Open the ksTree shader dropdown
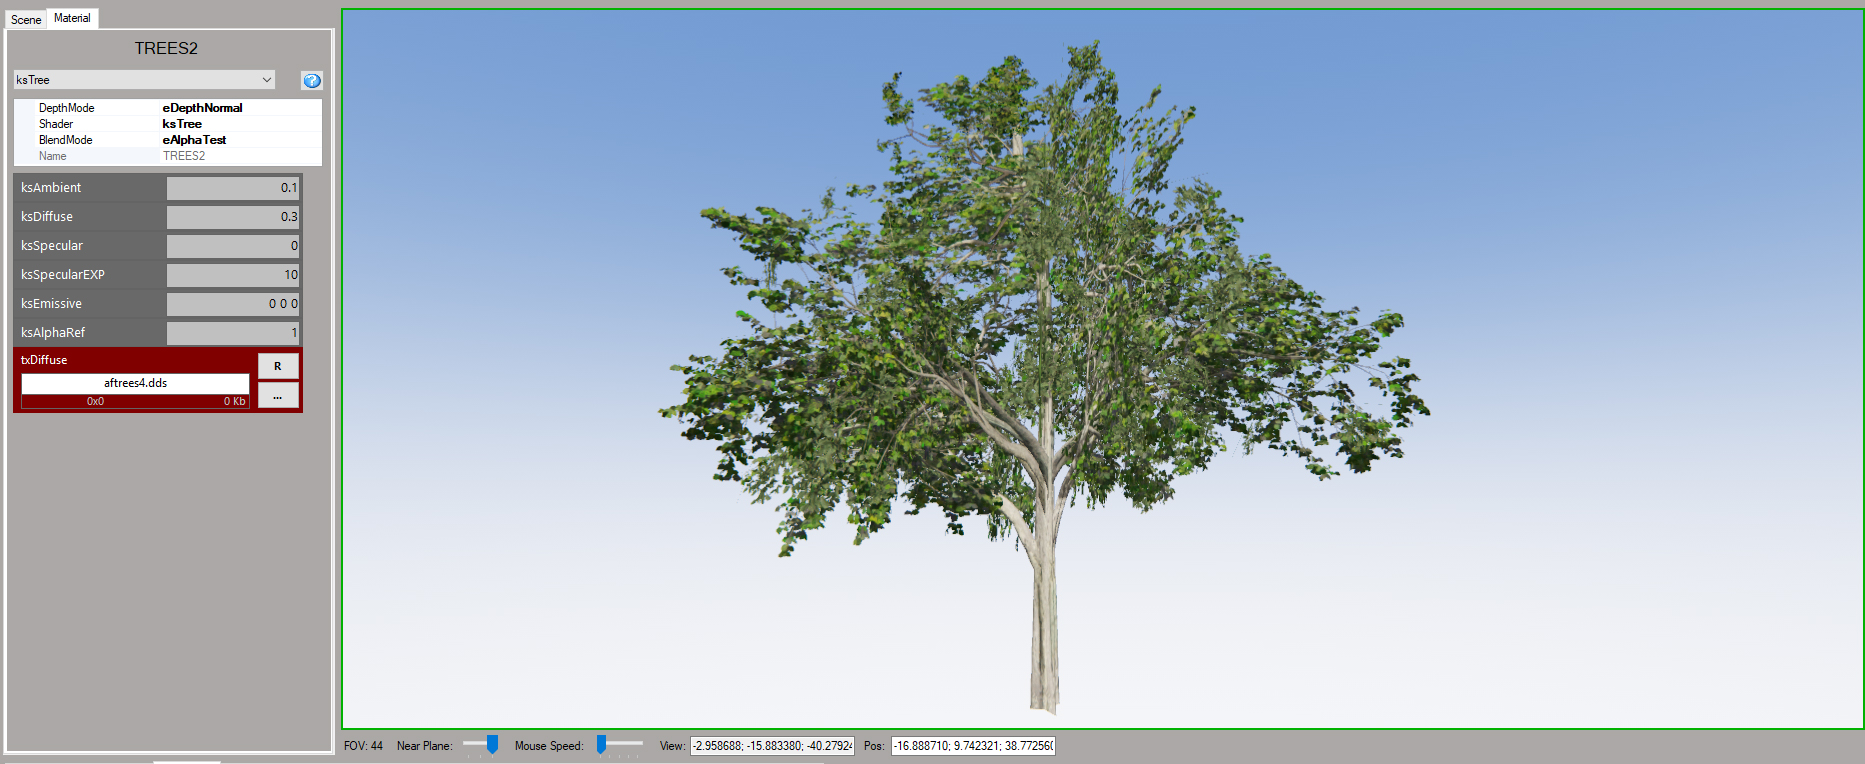 (145, 80)
